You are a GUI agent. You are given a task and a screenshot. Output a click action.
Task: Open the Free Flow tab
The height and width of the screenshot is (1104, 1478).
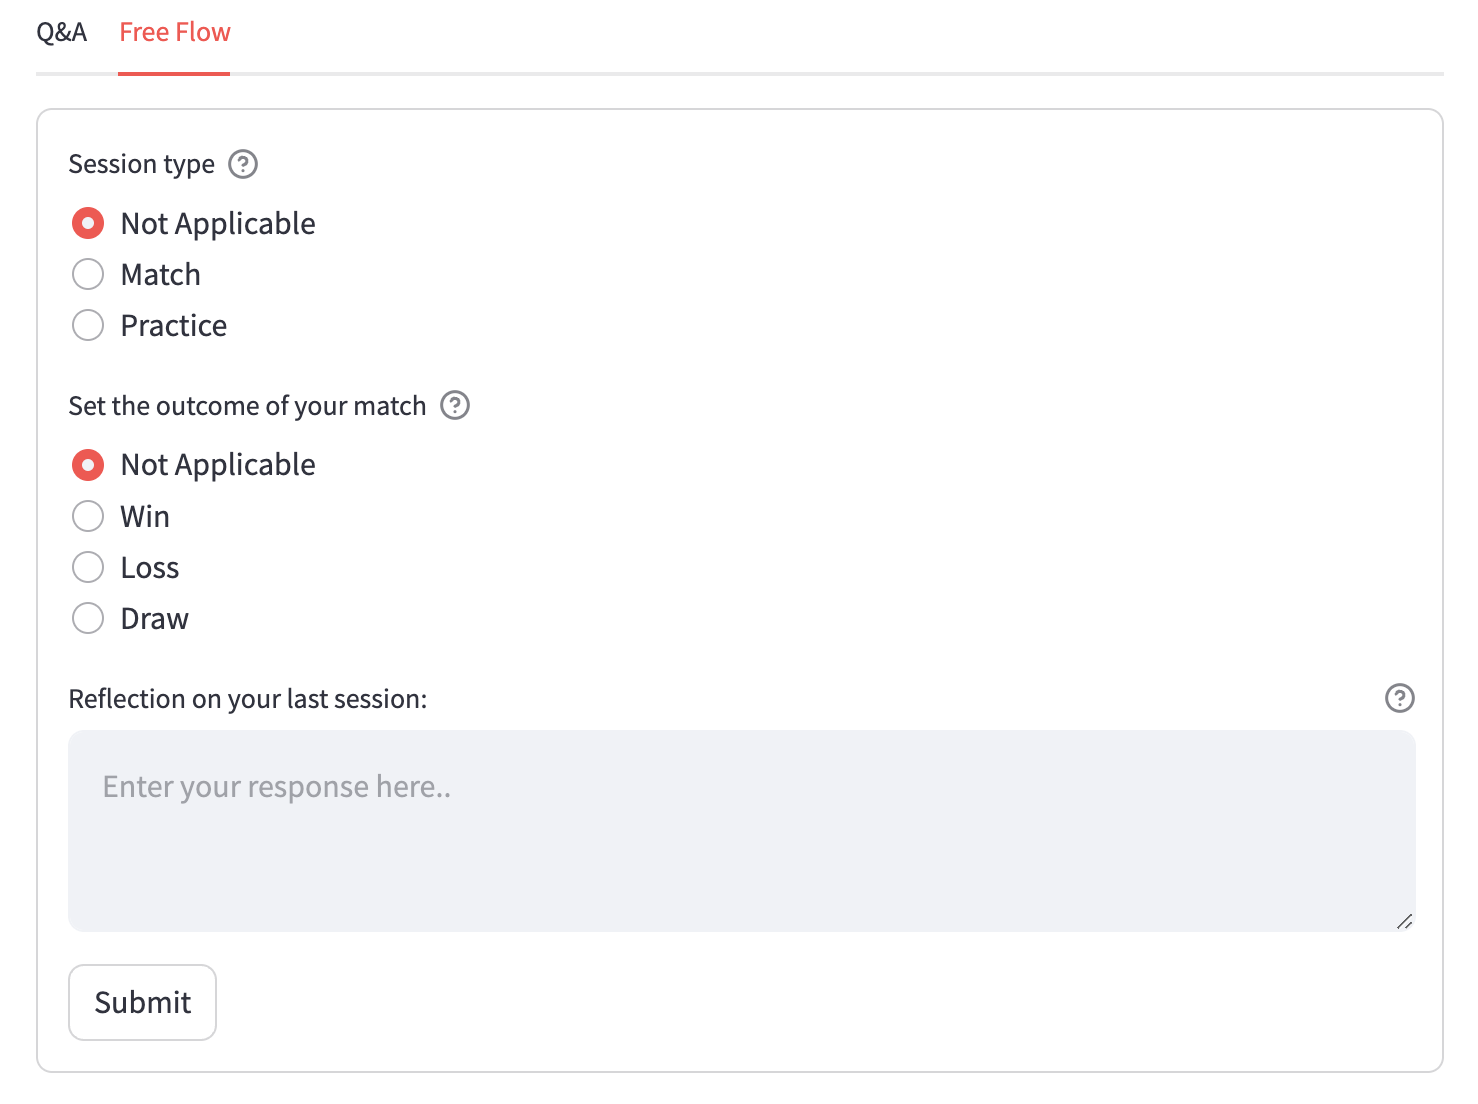tap(175, 33)
